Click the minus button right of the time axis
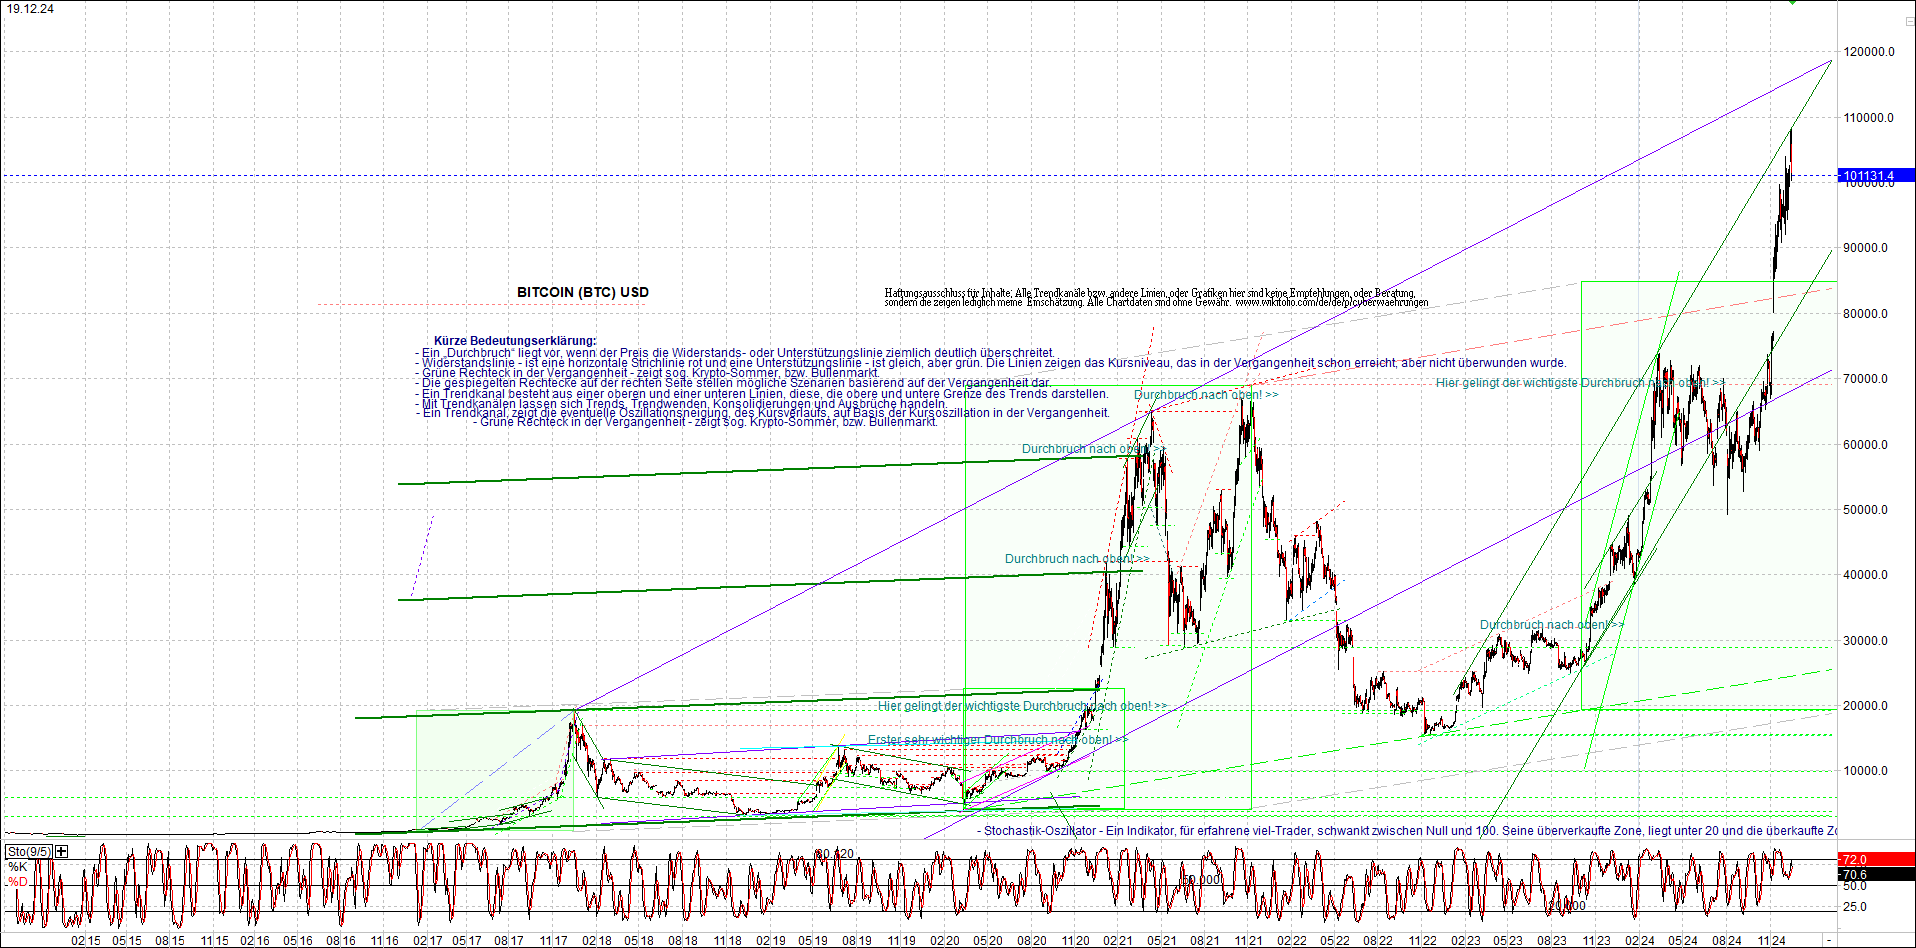1916x948 pixels. point(1829,940)
